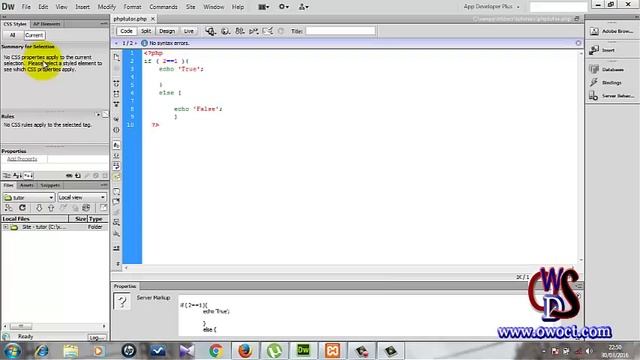Screen dimensions: 640x360
Task: Open Chrome from the taskbar
Action: click(216, 351)
